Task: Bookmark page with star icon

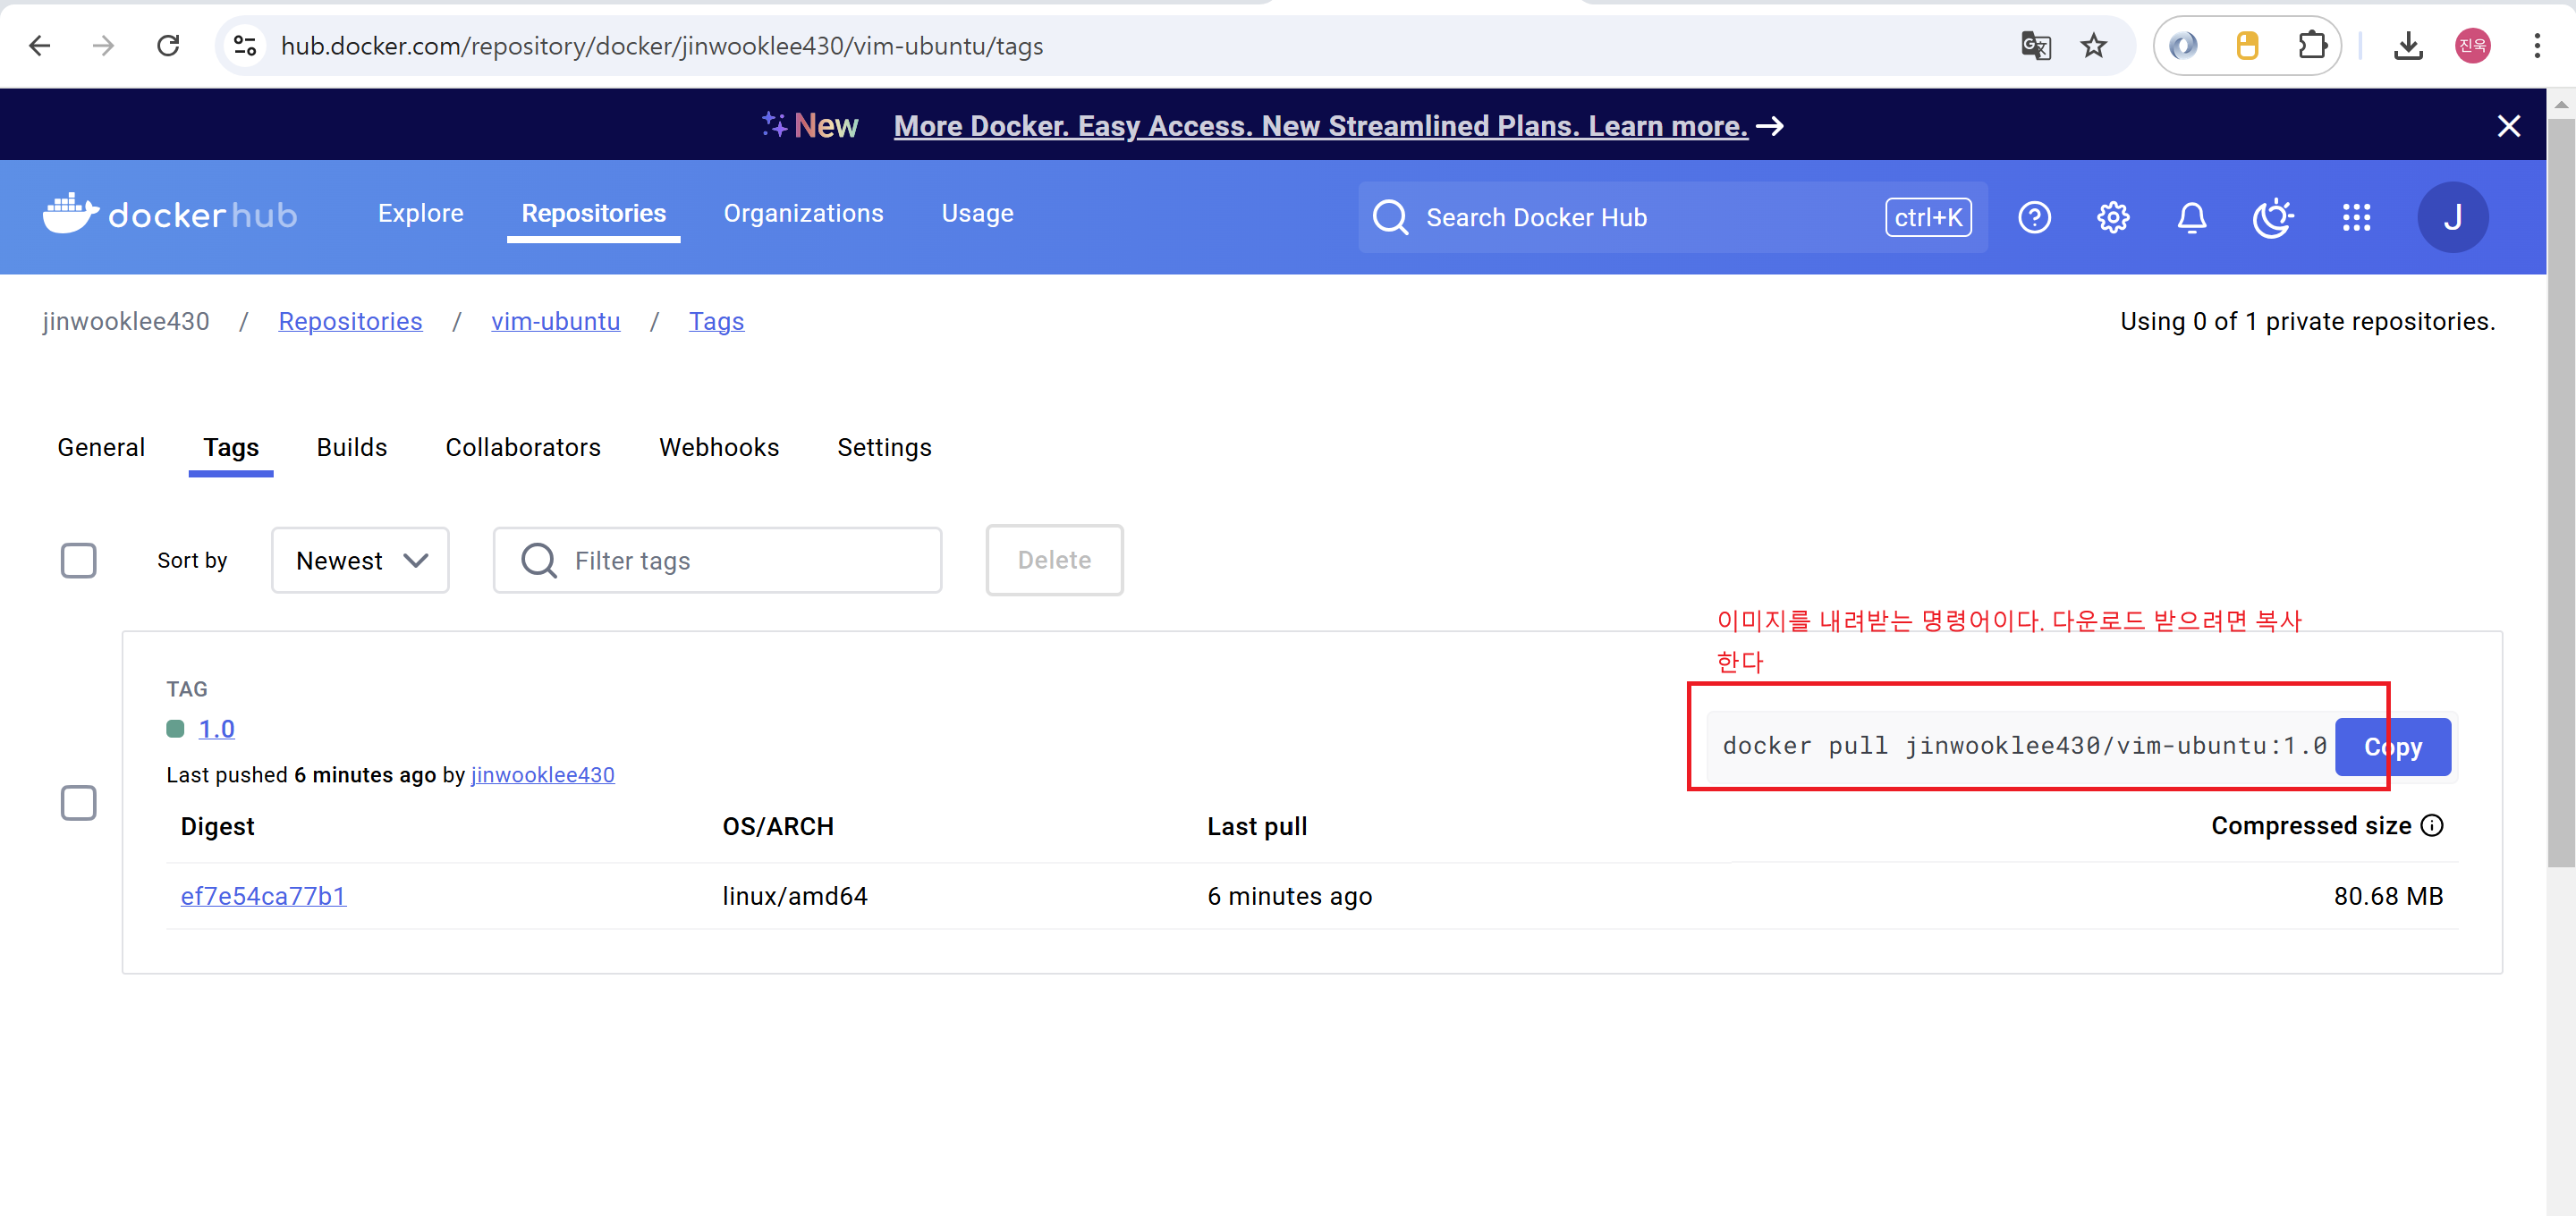Action: click(2093, 46)
